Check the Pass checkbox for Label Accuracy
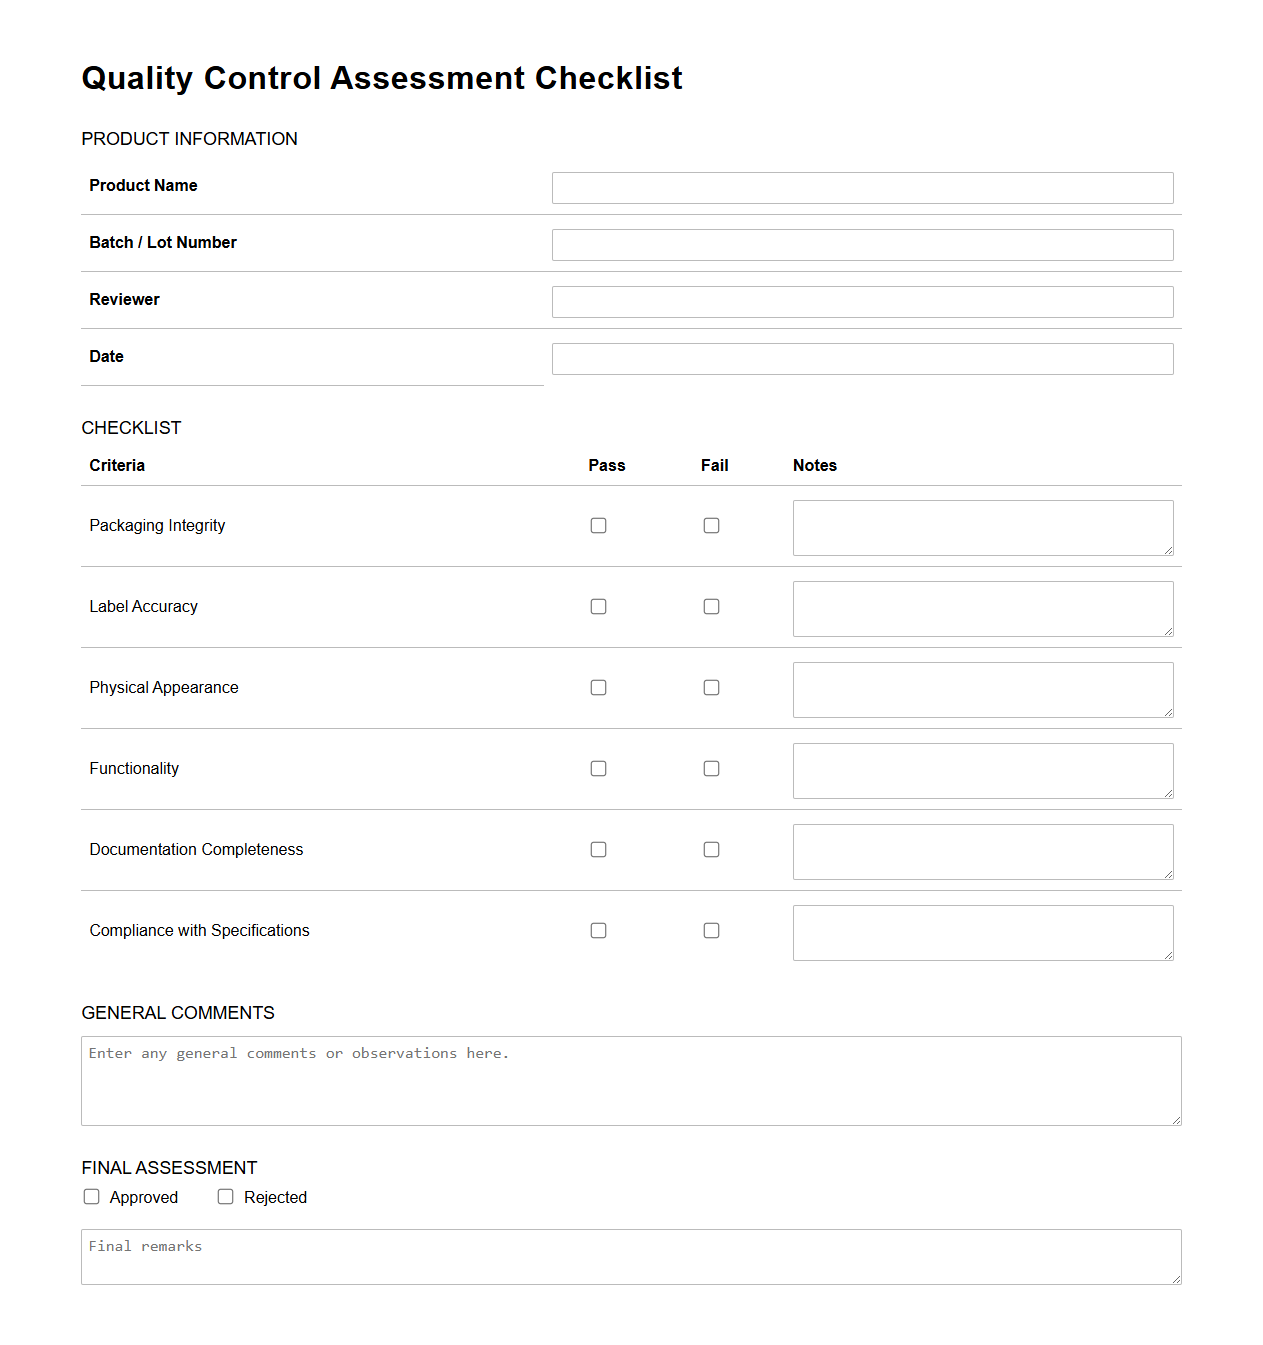The height and width of the screenshot is (1345, 1263). [598, 606]
